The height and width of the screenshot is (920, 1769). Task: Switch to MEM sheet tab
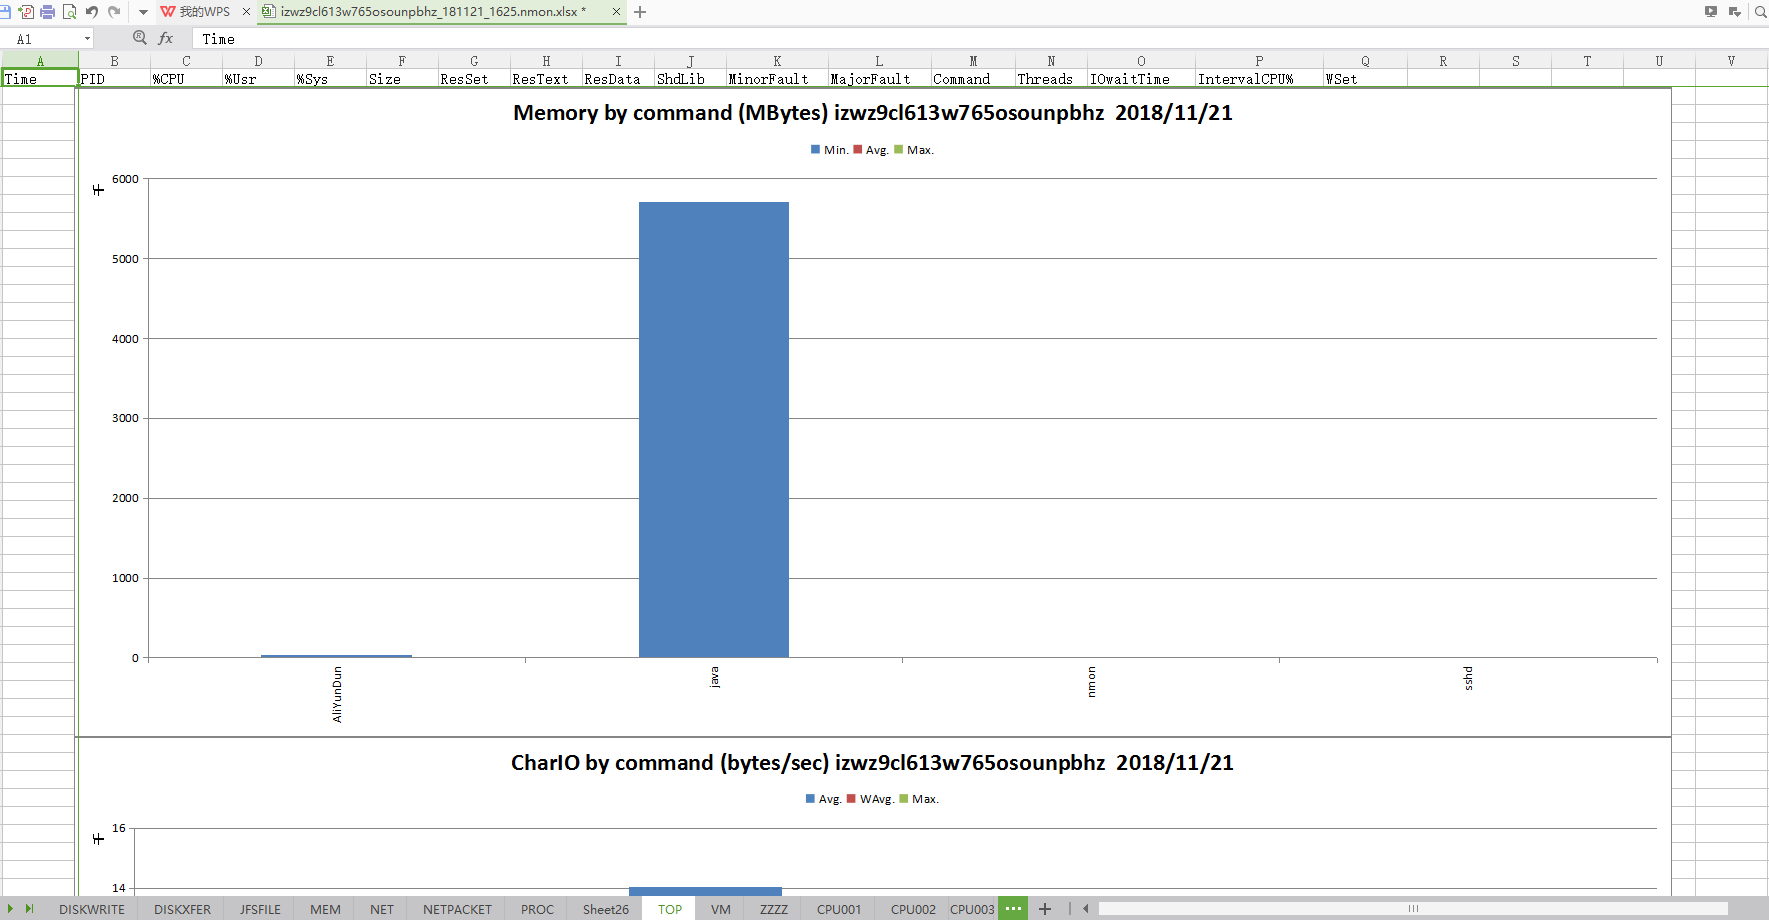point(325,909)
